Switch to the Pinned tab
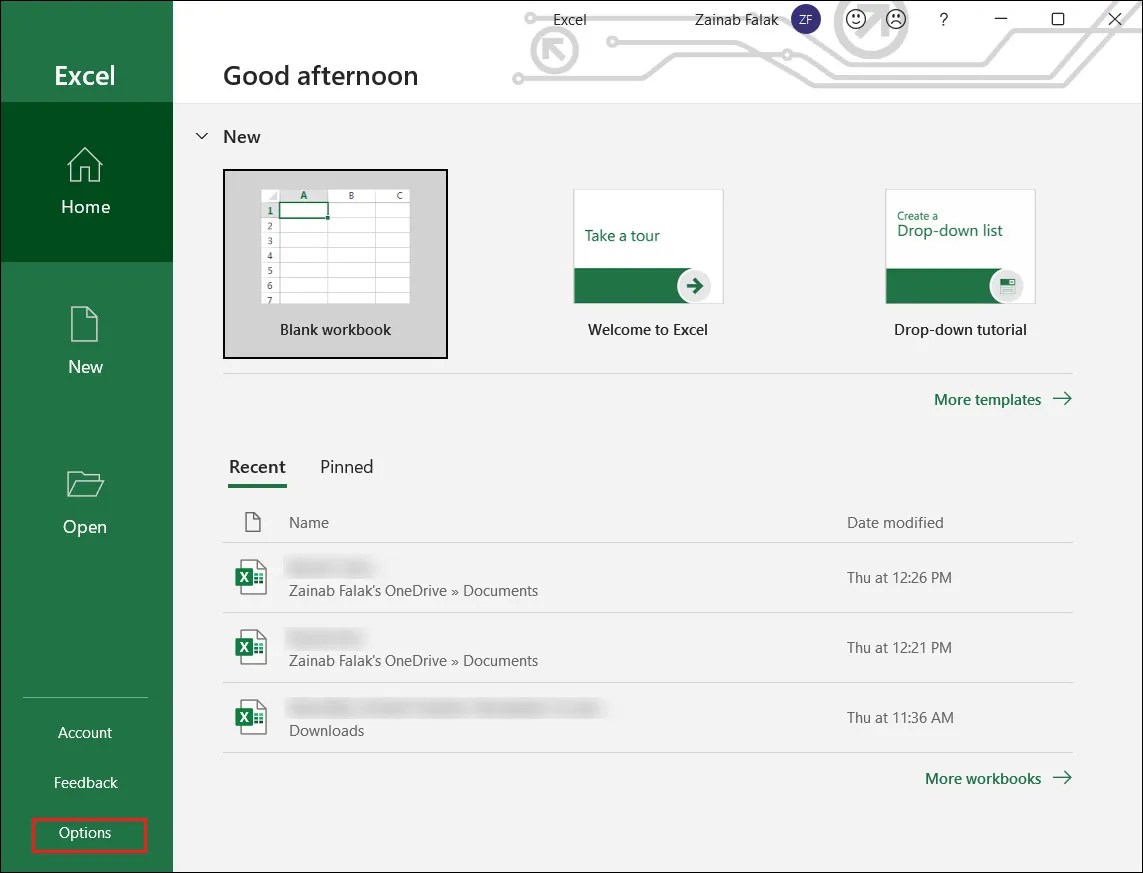 coord(346,467)
